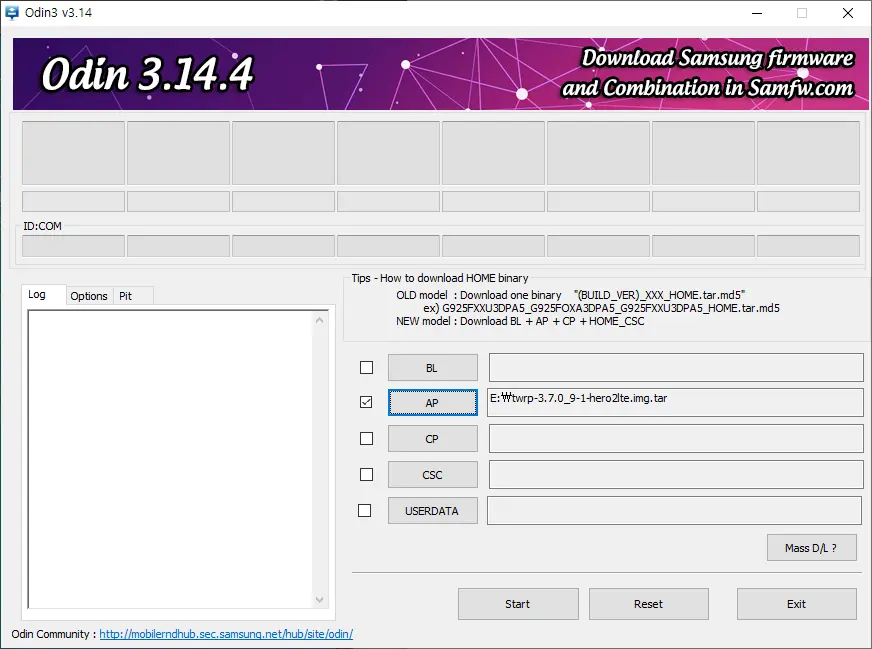The height and width of the screenshot is (649, 872).
Task: Click the USERDATA file button
Action: 433,511
